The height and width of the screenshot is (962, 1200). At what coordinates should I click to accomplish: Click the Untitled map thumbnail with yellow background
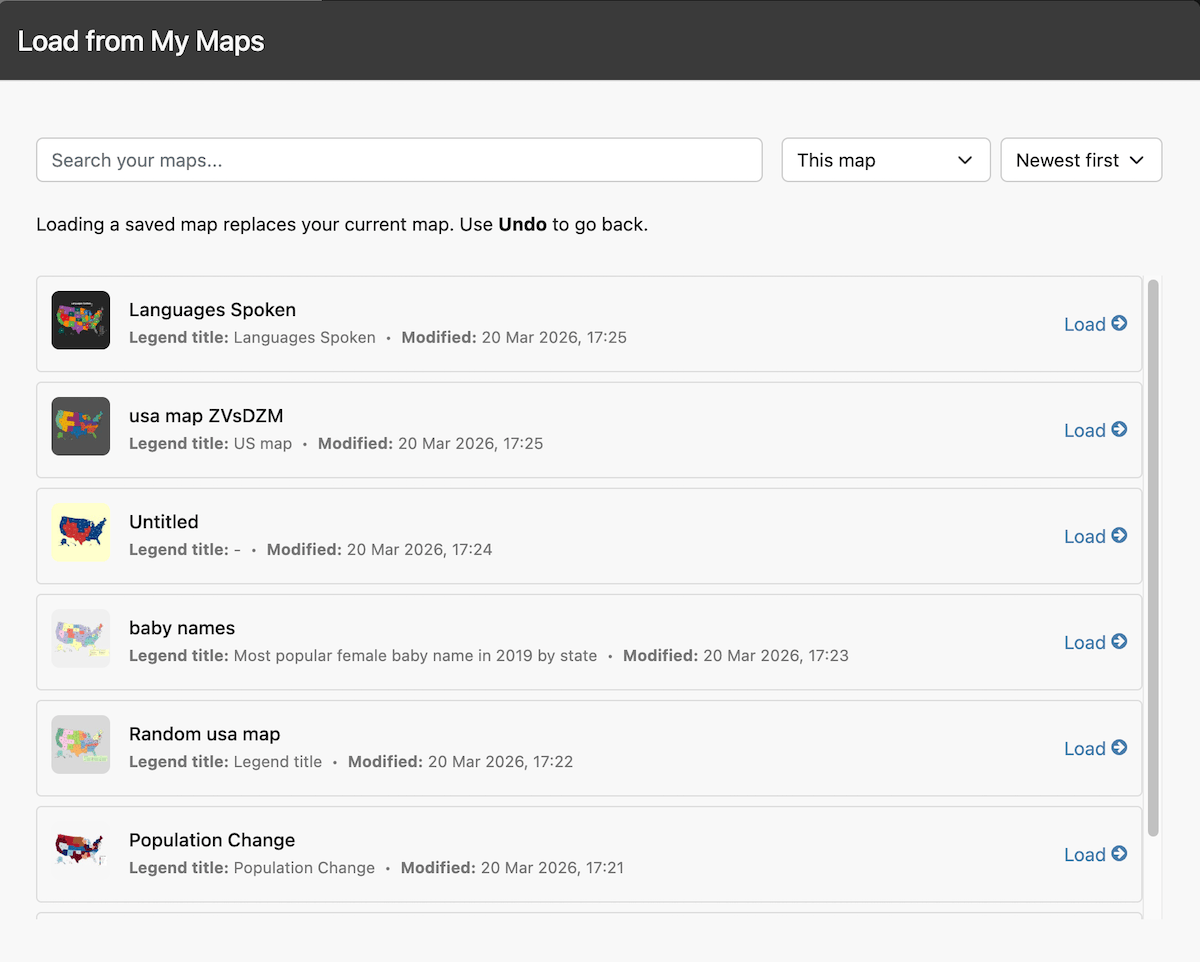click(x=81, y=532)
